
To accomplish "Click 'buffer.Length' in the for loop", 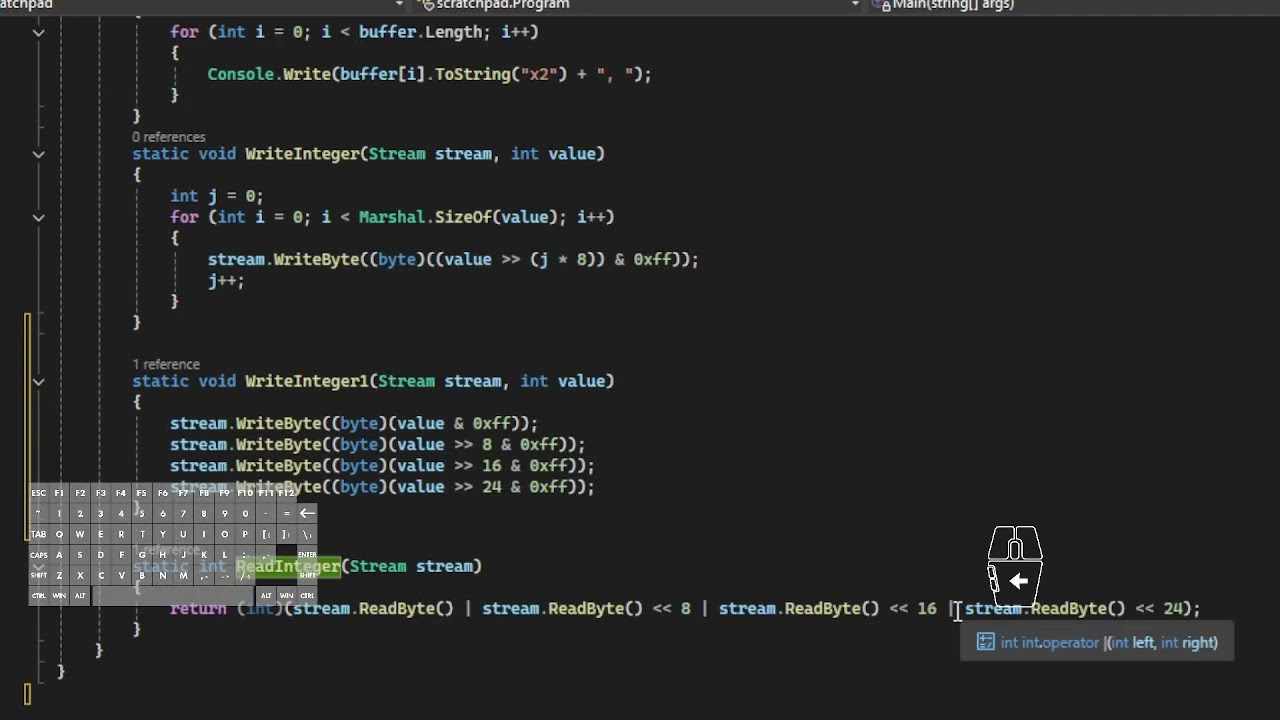I will (x=420, y=32).
